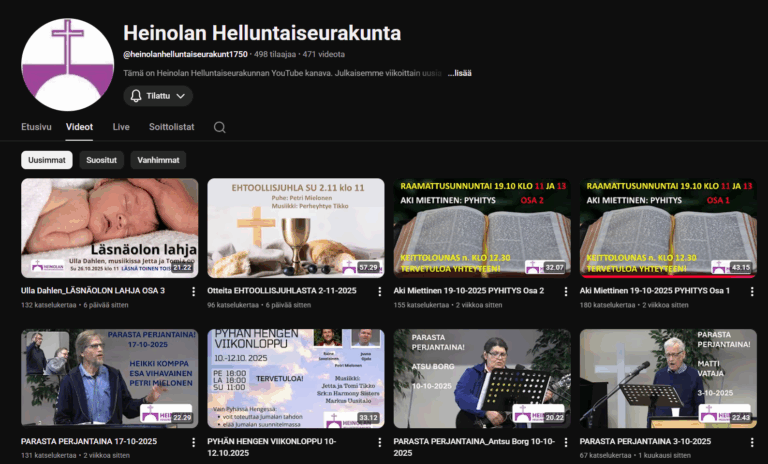Open the Heinolan Helluntaiseurakunta channel avatar
Image resolution: width=768 pixels, height=464 pixels.
[68, 65]
